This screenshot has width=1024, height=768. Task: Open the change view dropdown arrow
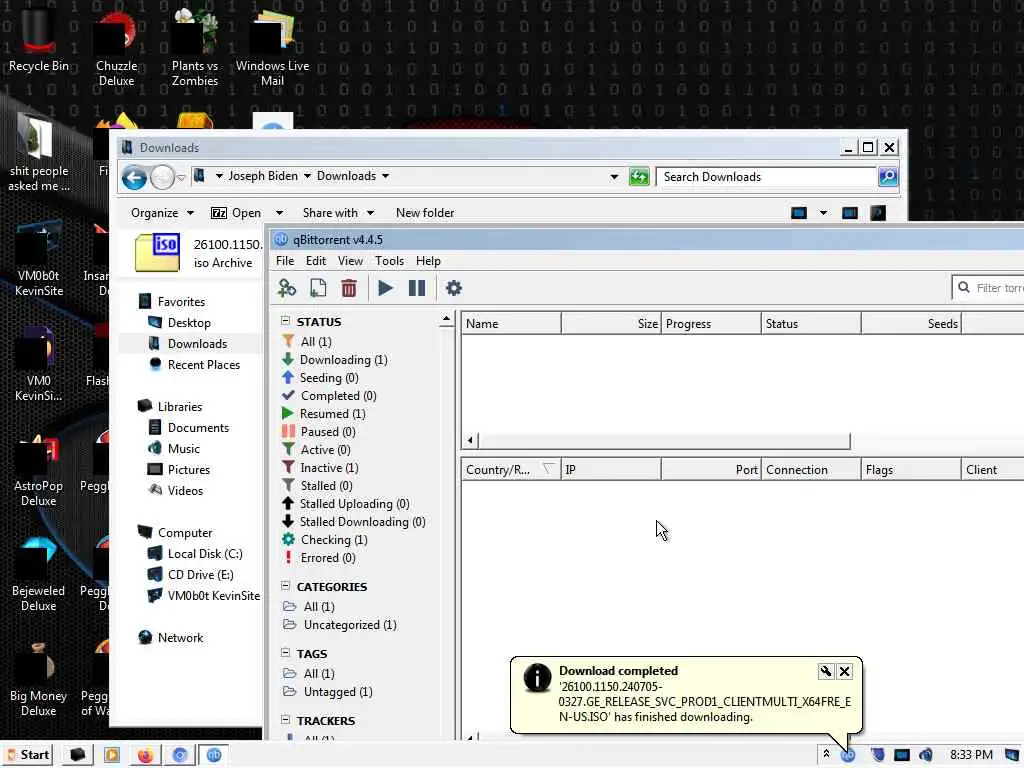pos(823,213)
